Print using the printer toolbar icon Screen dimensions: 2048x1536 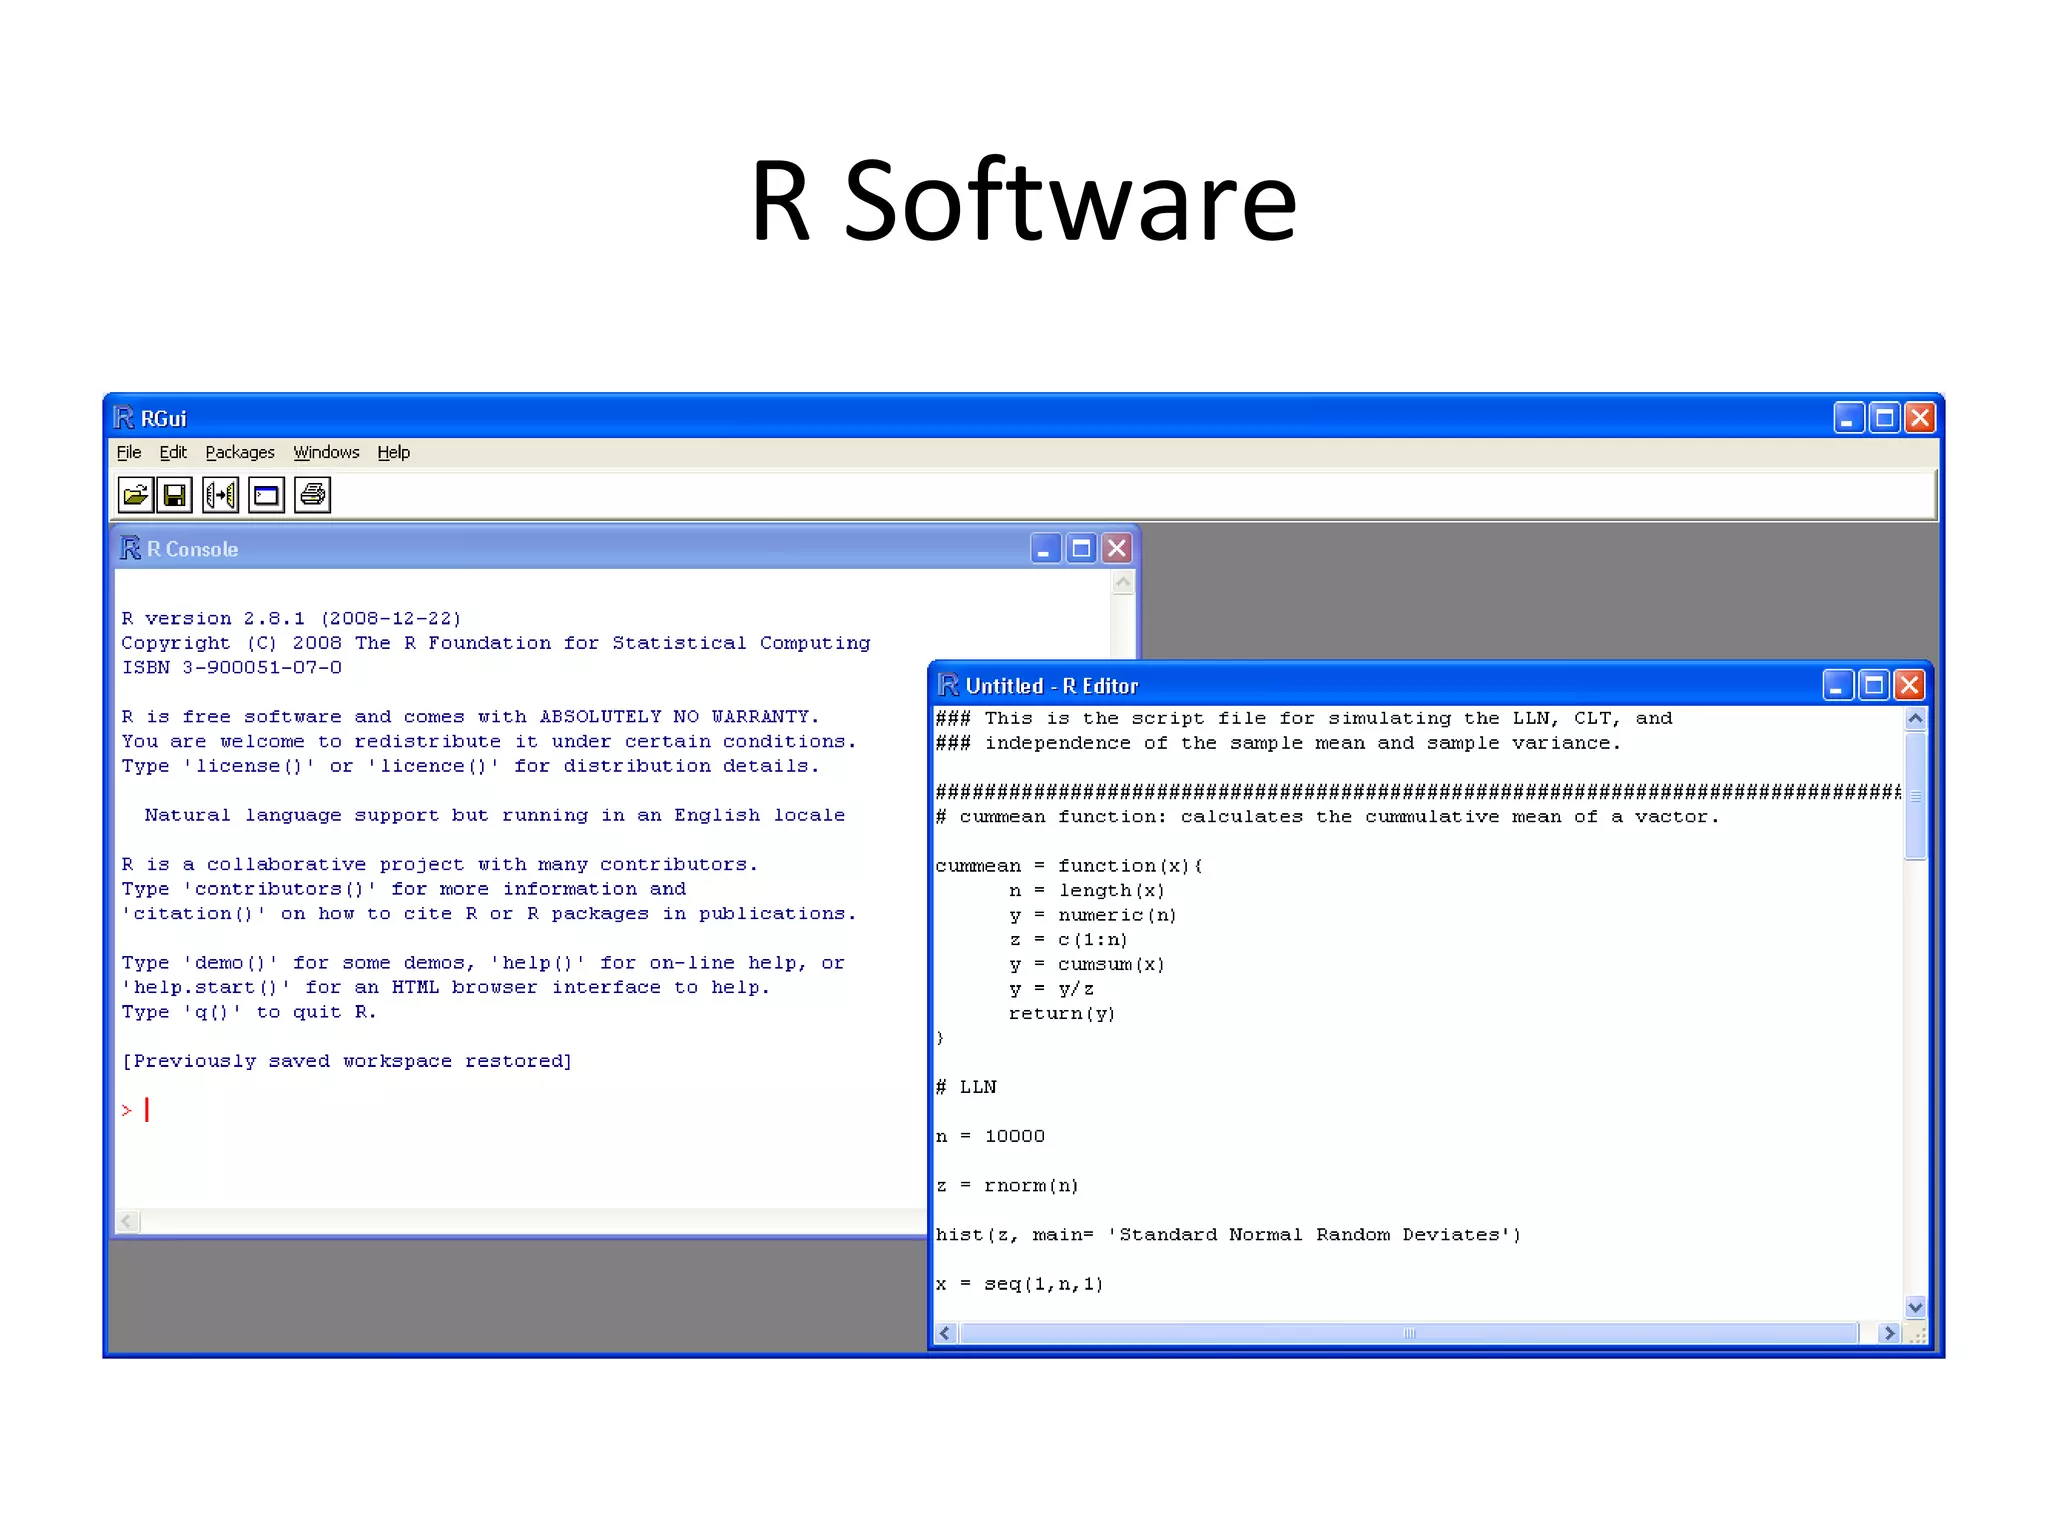pyautogui.click(x=312, y=495)
